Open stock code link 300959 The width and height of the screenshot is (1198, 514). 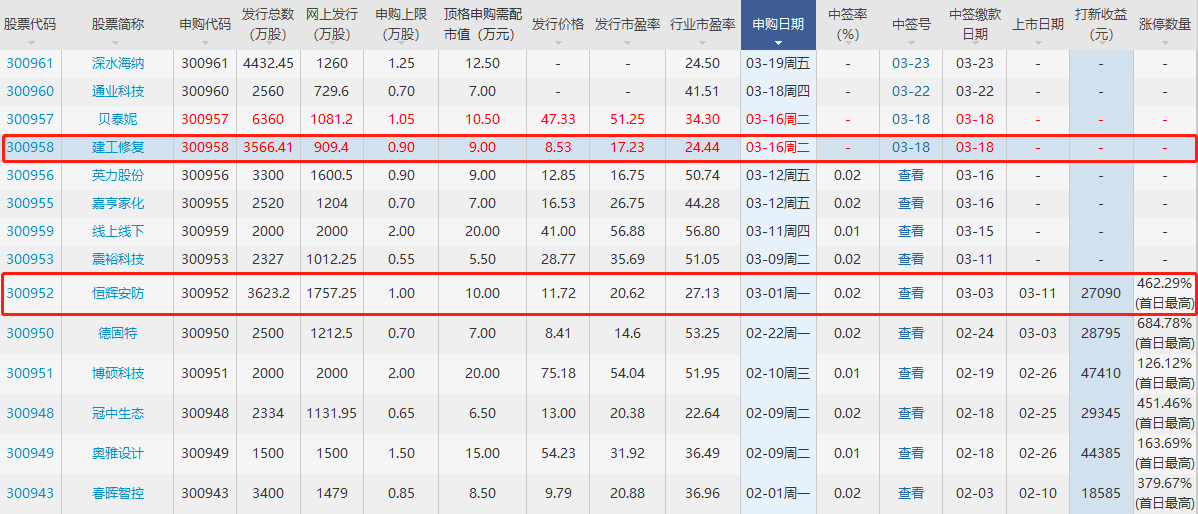[x=30, y=231]
